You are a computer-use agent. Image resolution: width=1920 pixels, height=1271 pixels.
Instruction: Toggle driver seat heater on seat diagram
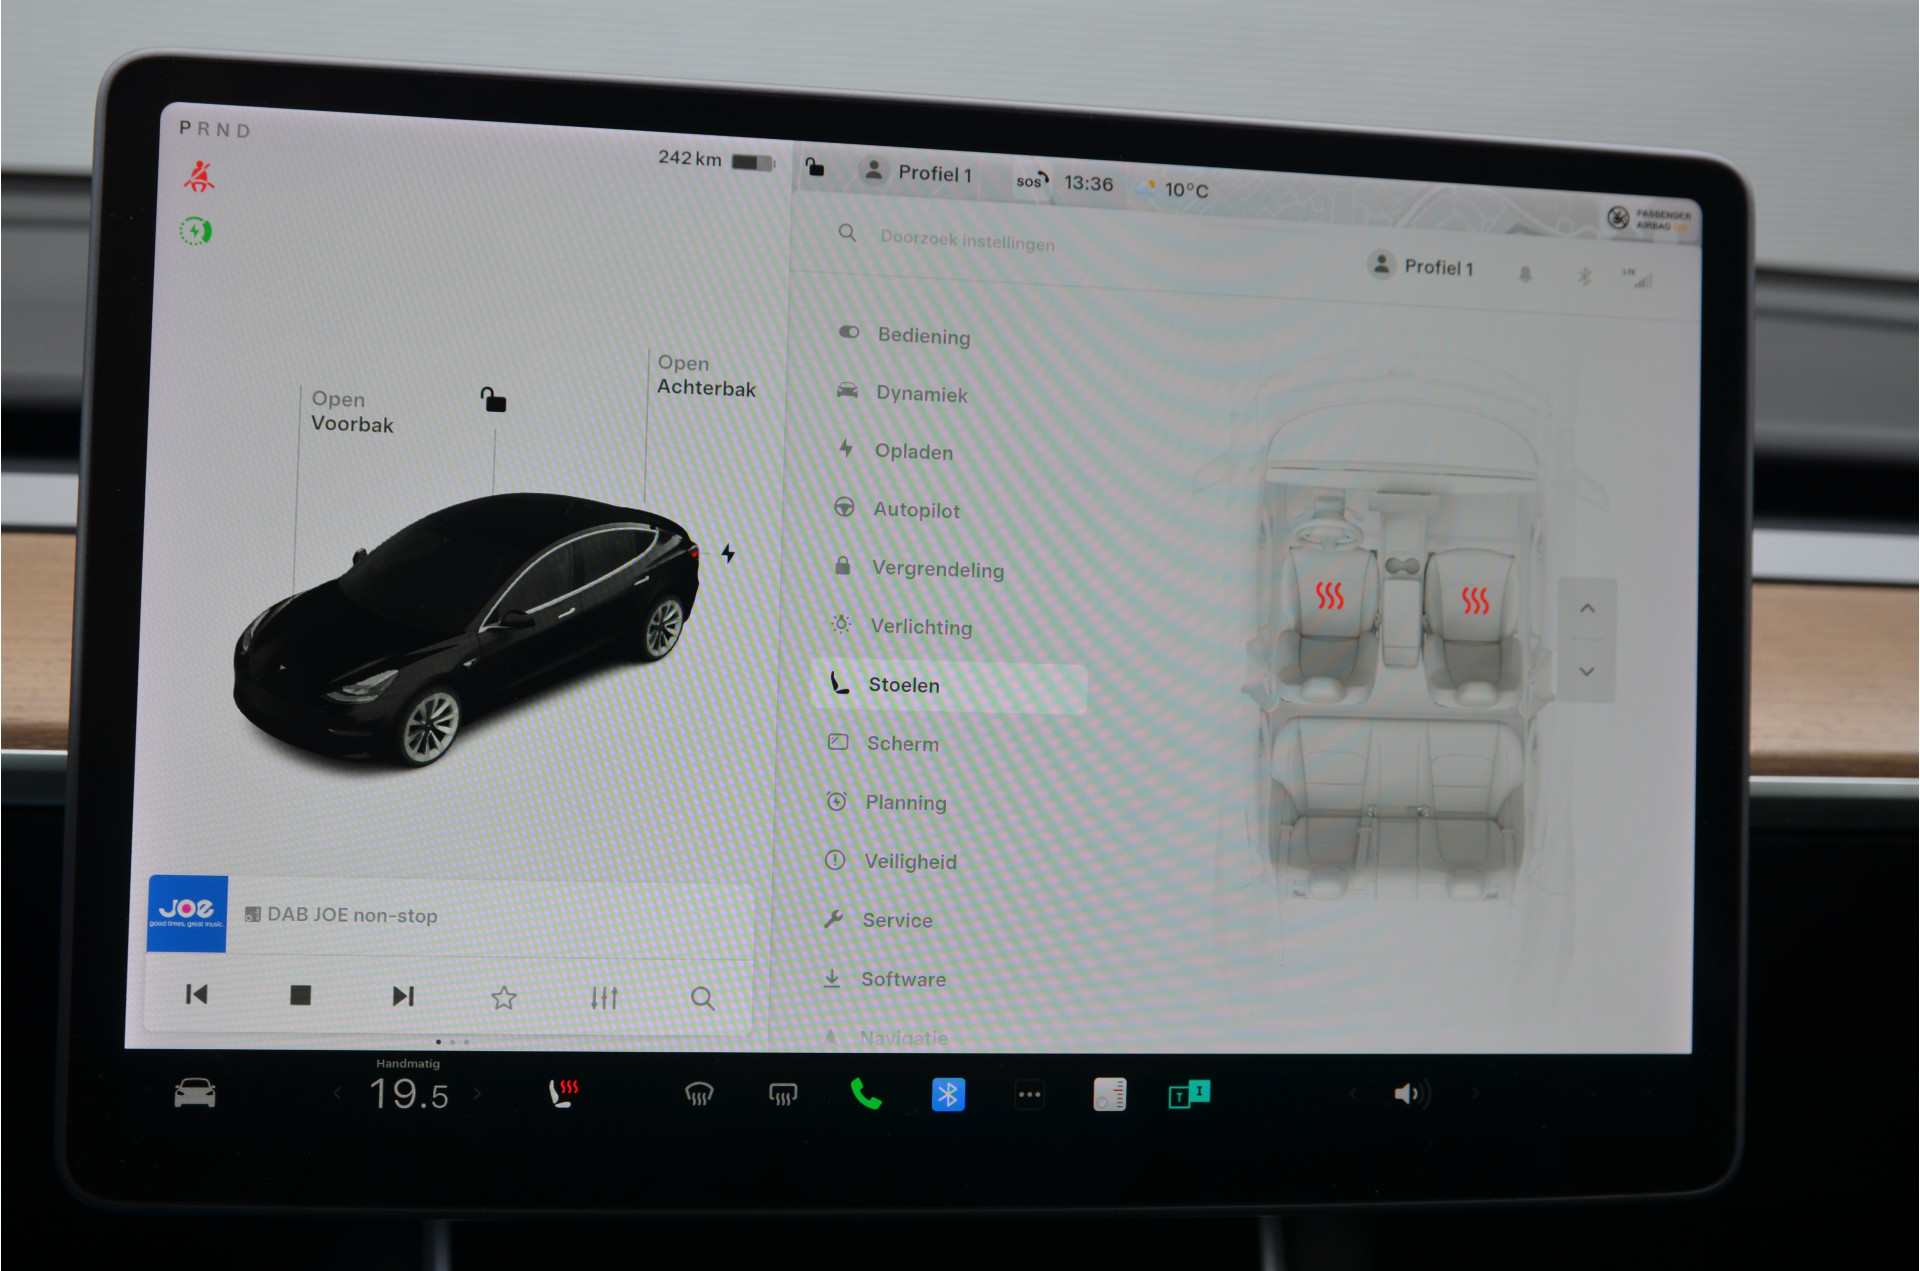click(1329, 596)
